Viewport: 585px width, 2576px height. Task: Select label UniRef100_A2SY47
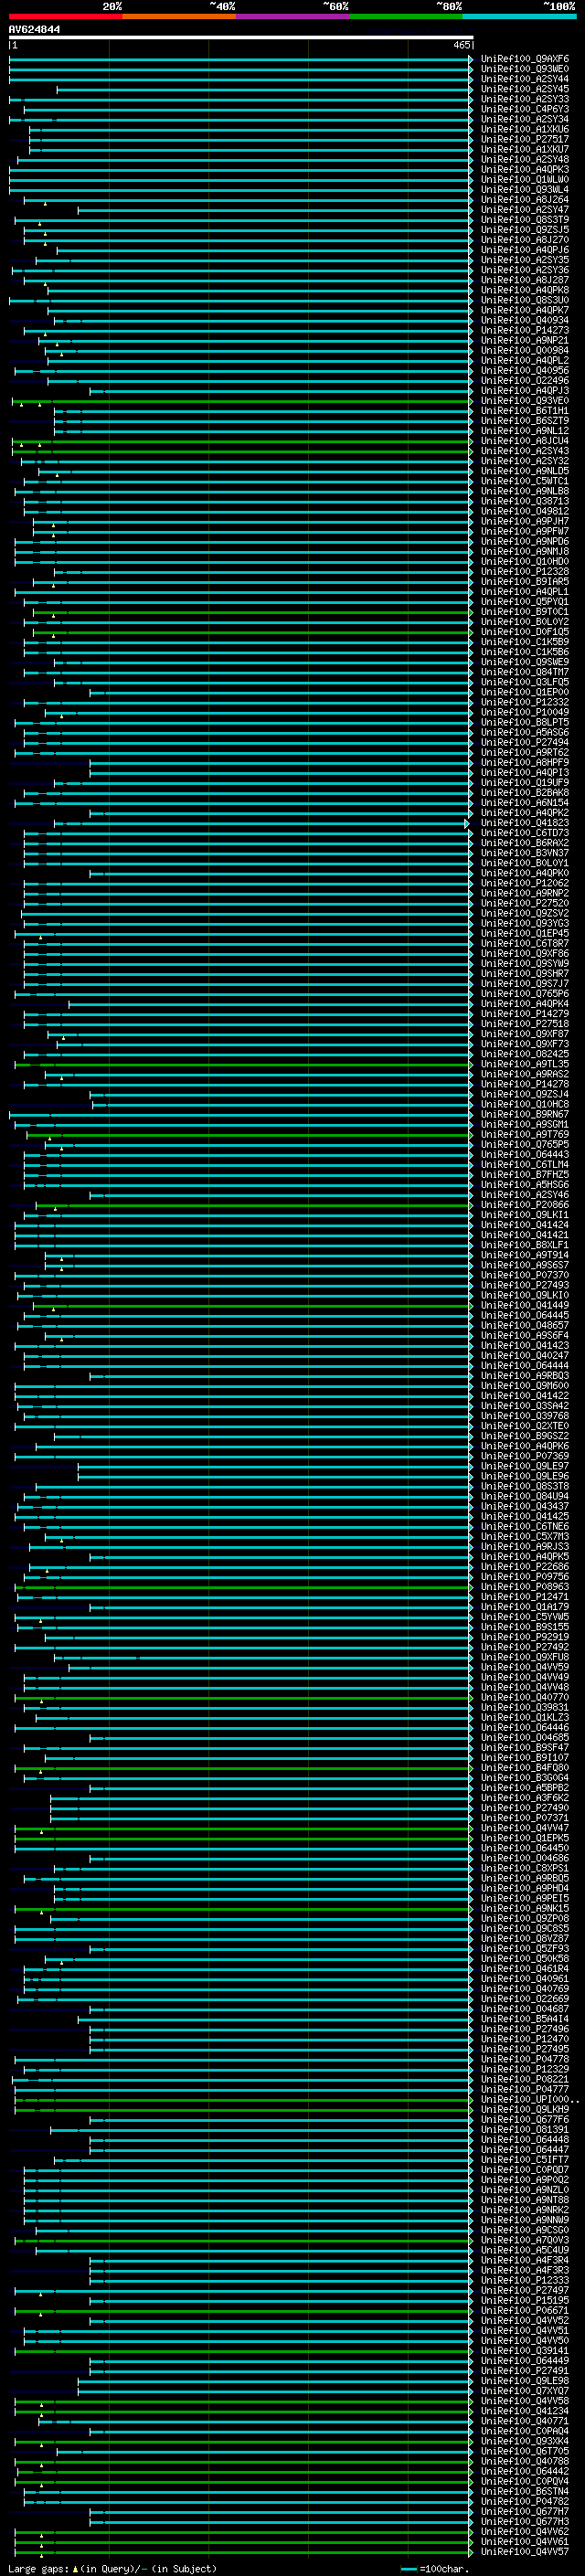[525, 210]
